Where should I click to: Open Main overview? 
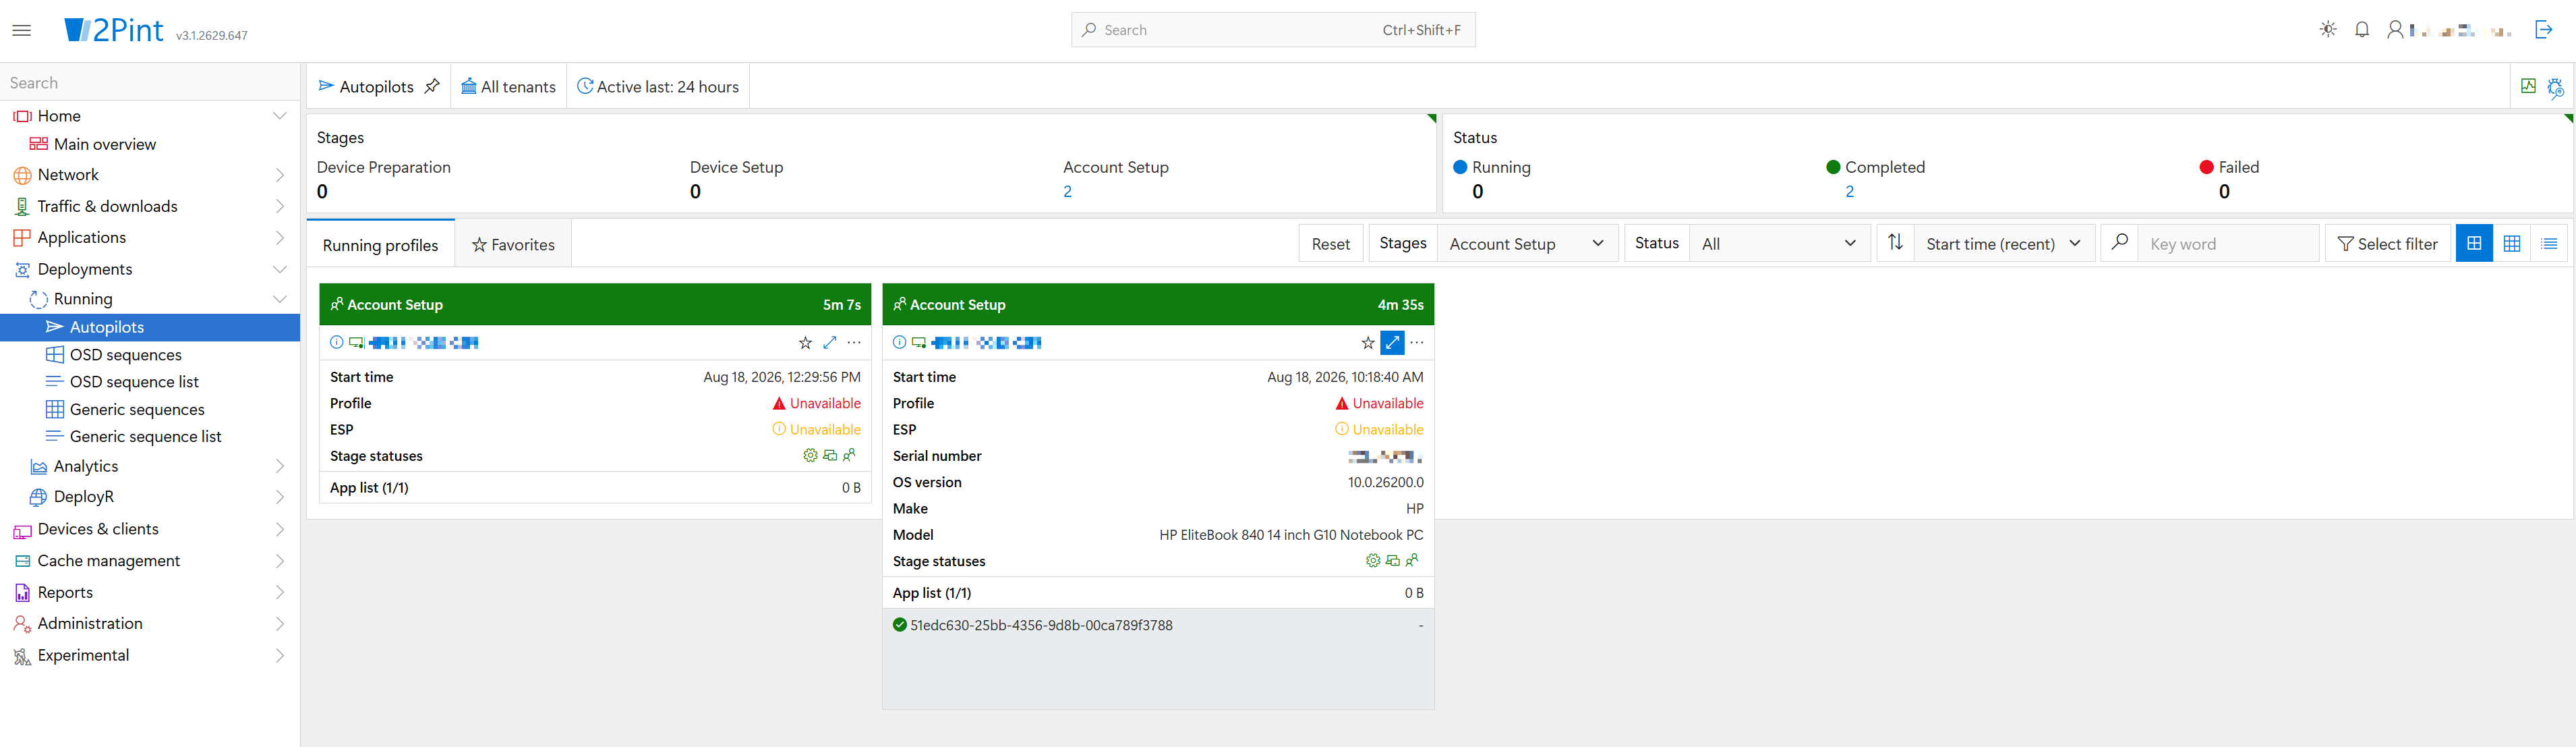[105, 144]
